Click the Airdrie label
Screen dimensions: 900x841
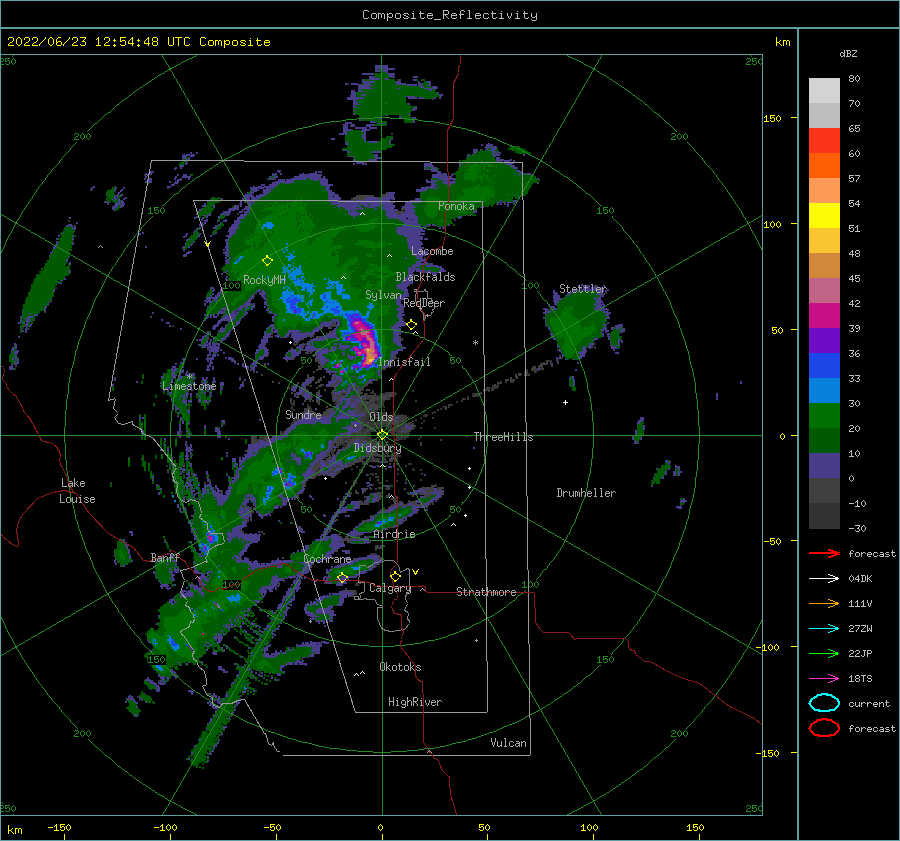394,534
